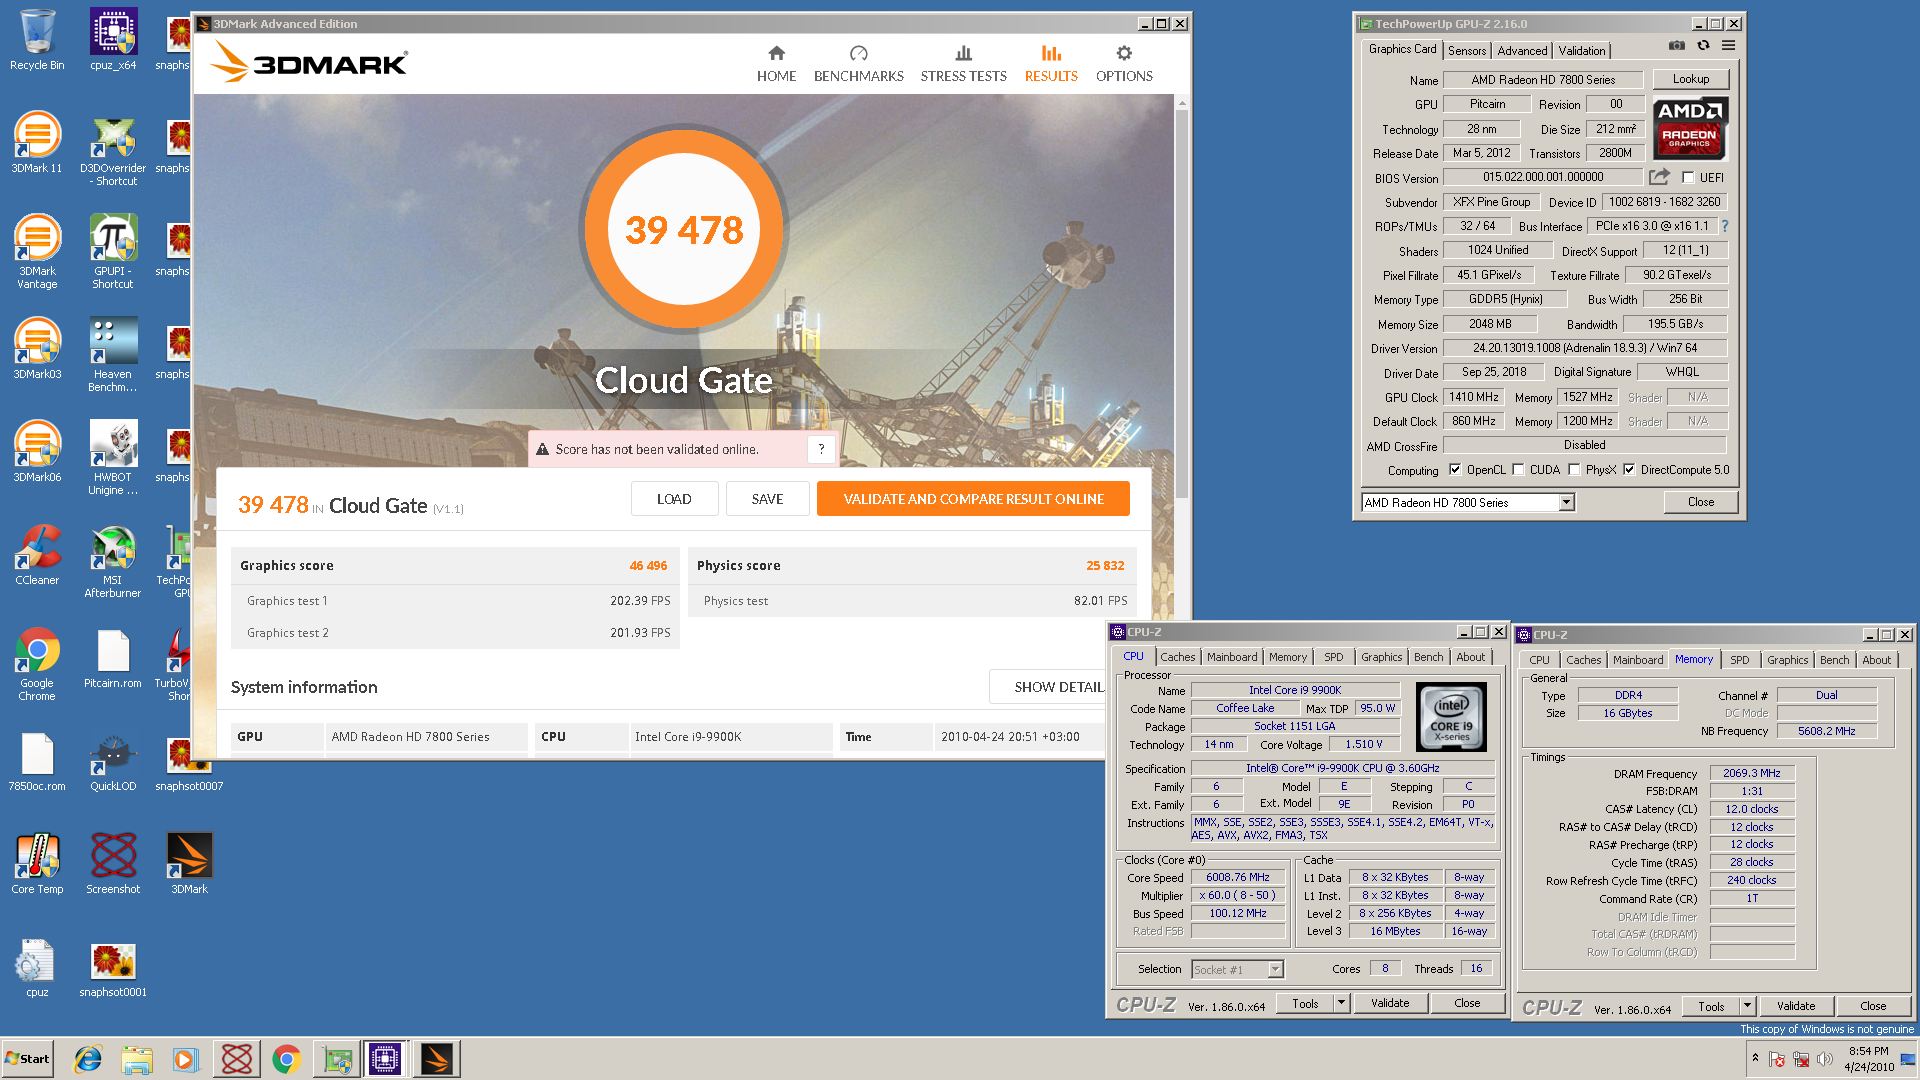Click scrollbar up arrow in 3DMark
The width and height of the screenshot is (1920, 1080).
pos(1182,102)
